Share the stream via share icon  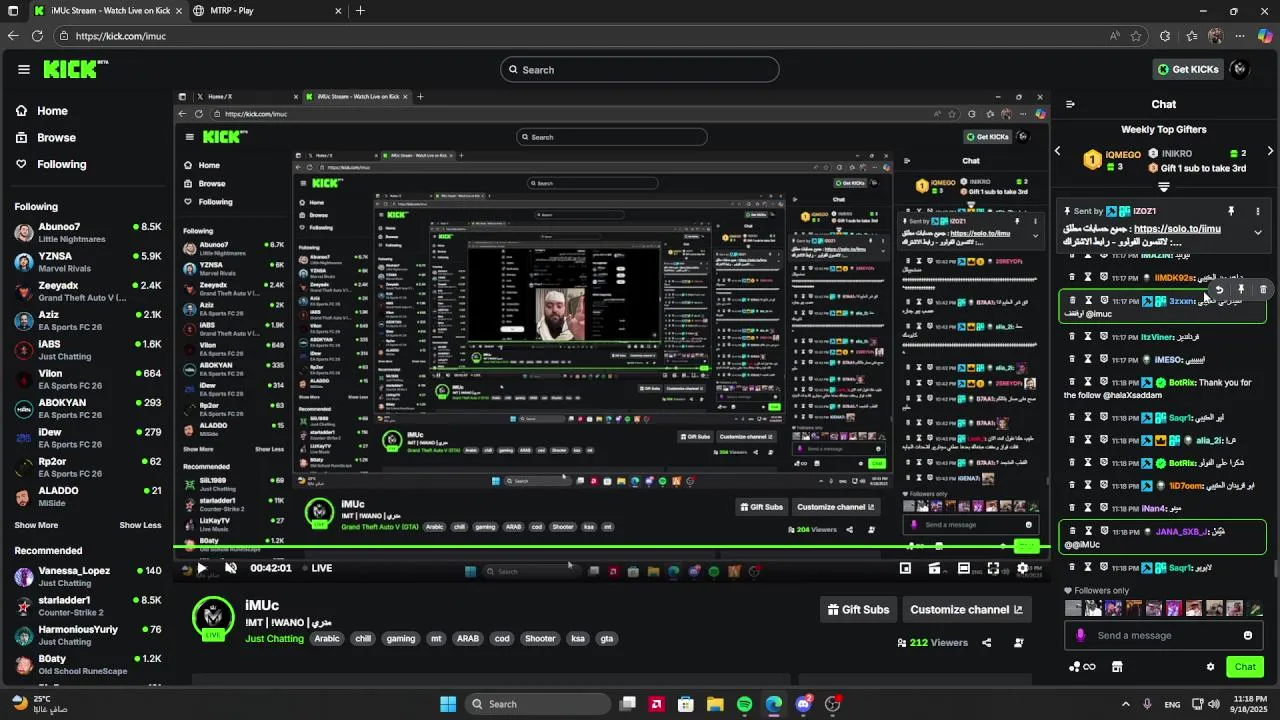click(987, 643)
